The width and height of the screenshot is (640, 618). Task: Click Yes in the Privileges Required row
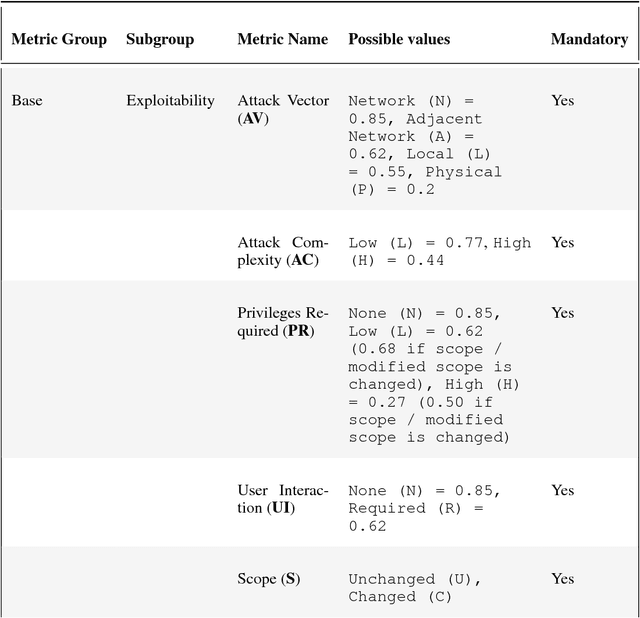(563, 313)
